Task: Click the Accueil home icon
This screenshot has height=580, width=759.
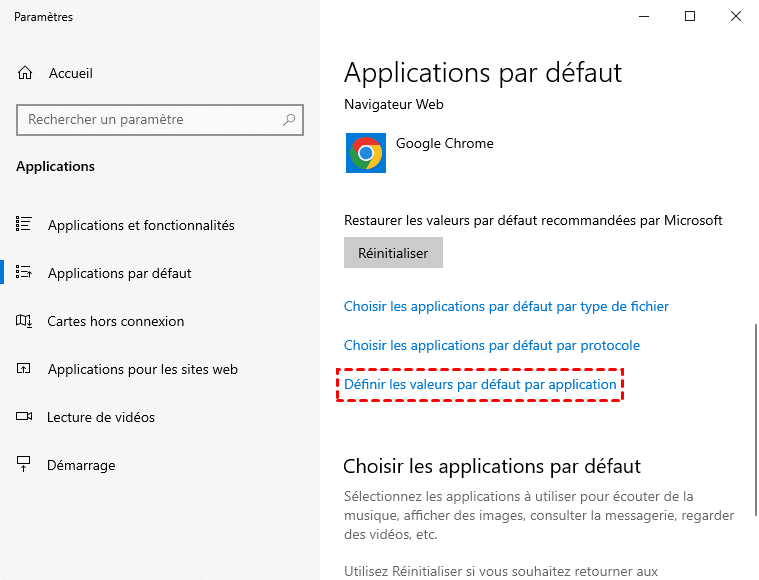Action: click(x=26, y=73)
